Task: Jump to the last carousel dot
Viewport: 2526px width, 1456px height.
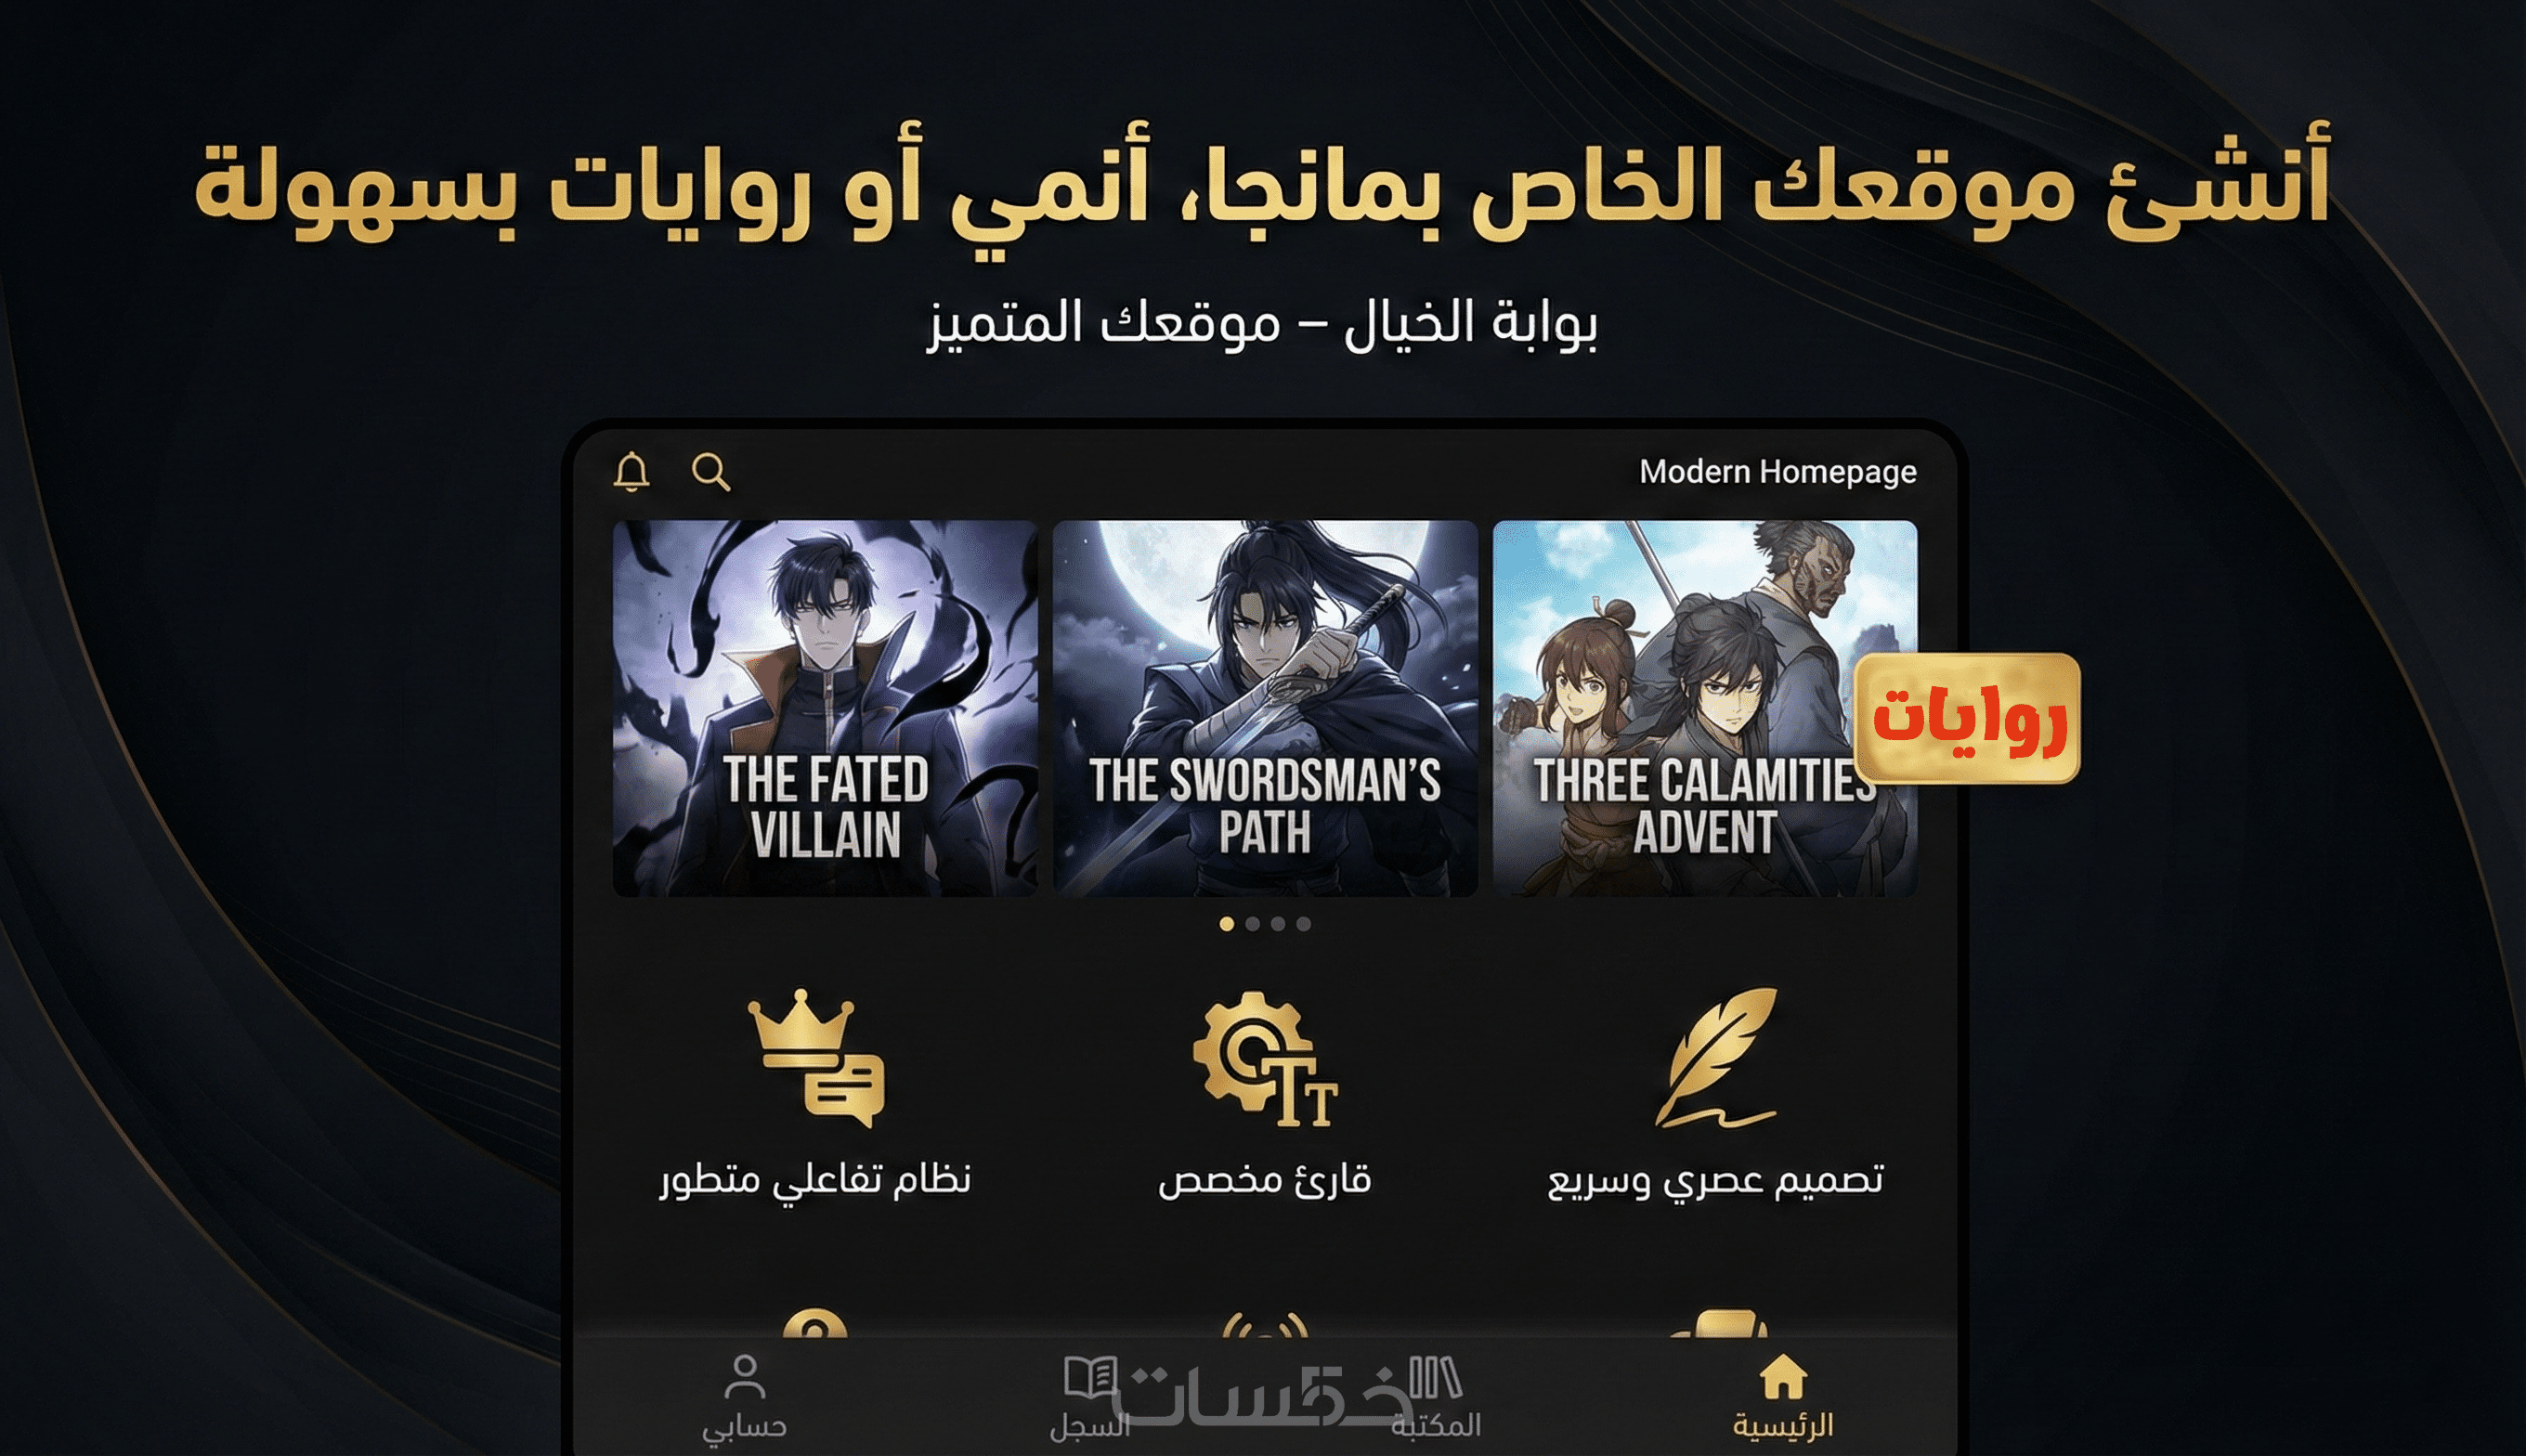Action: point(1303,924)
